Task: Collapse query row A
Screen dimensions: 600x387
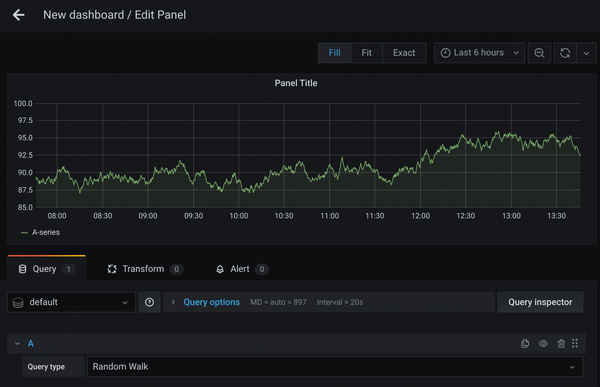Action: pos(17,344)
